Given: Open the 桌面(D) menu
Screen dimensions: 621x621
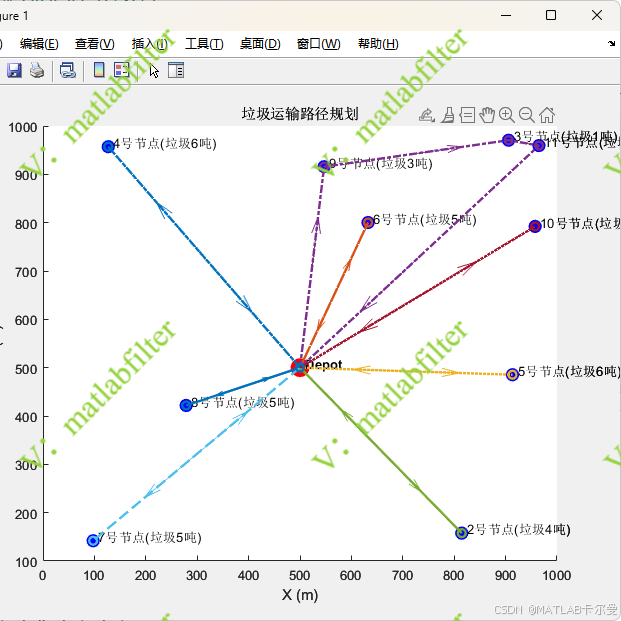Looking at the screenshot, I should 260,44.
